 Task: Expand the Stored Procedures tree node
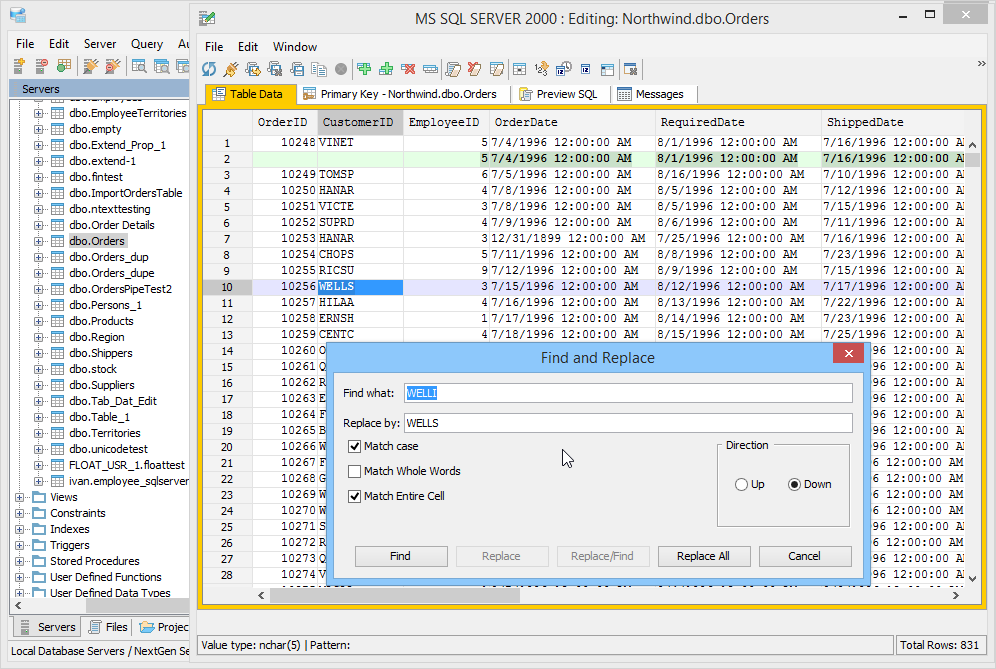[x=21, y=561]
